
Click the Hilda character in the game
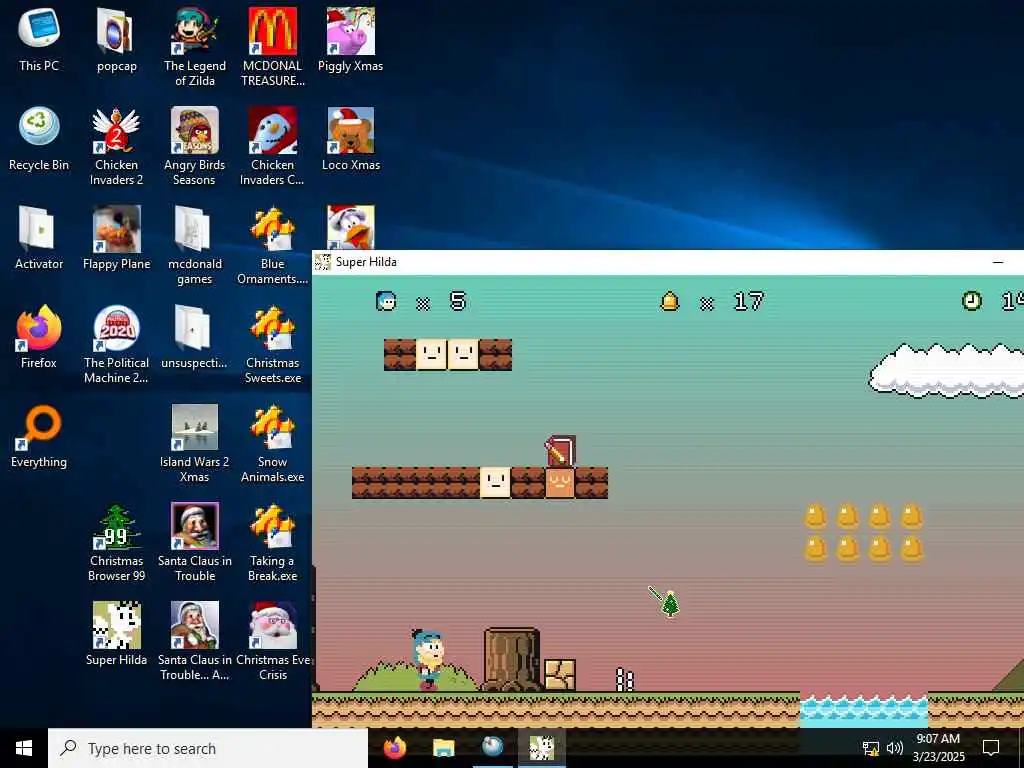[x=428, y=660]
